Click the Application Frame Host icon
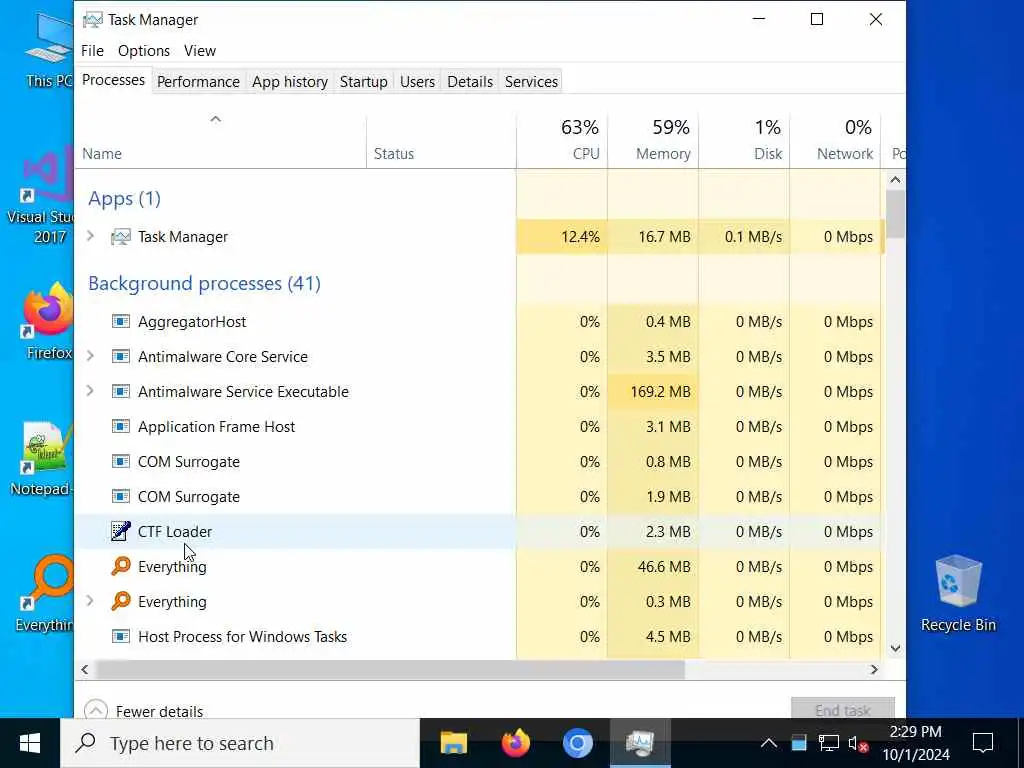 coord(121,426)
